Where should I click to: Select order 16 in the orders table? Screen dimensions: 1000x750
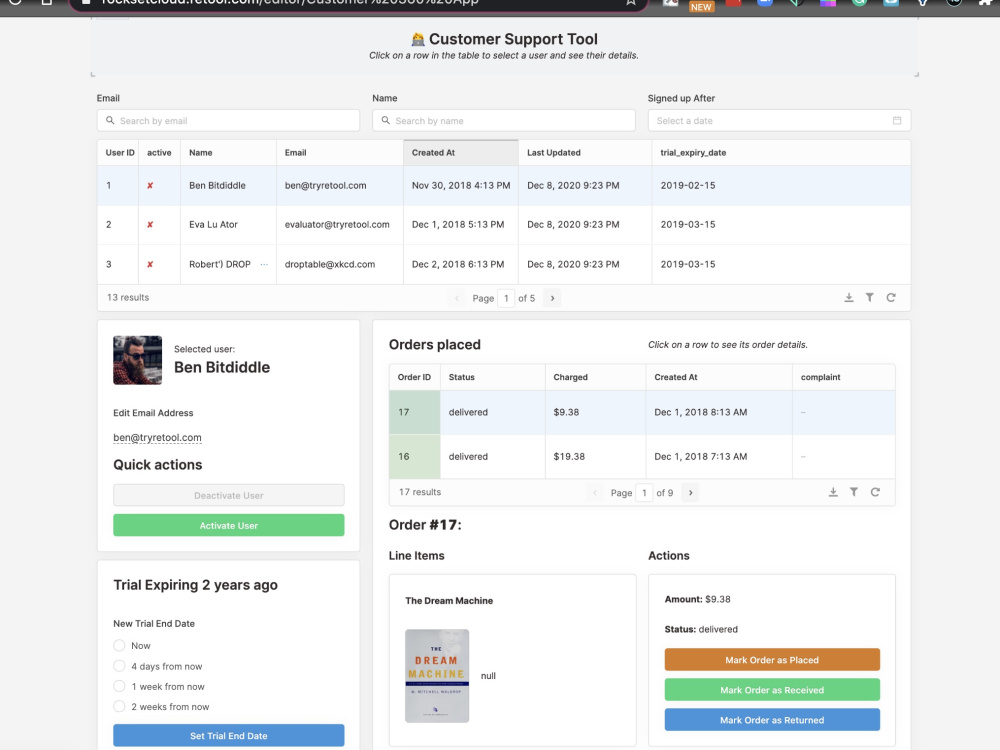click(642, 457)
